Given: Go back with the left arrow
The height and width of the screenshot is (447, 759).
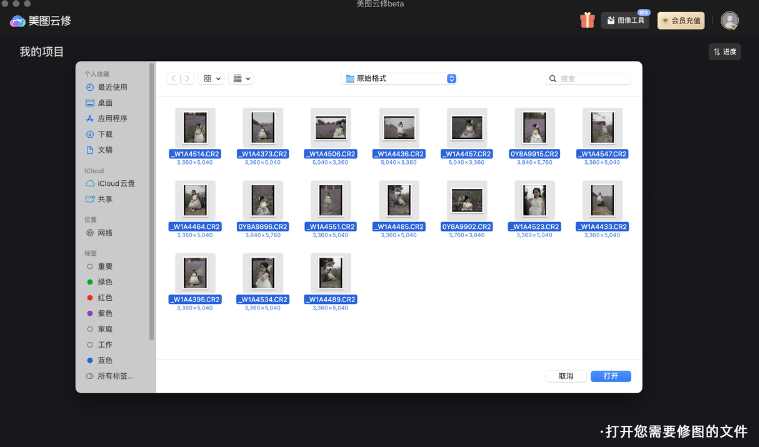Looking at the screenshot, I should (x=174, y=78).
